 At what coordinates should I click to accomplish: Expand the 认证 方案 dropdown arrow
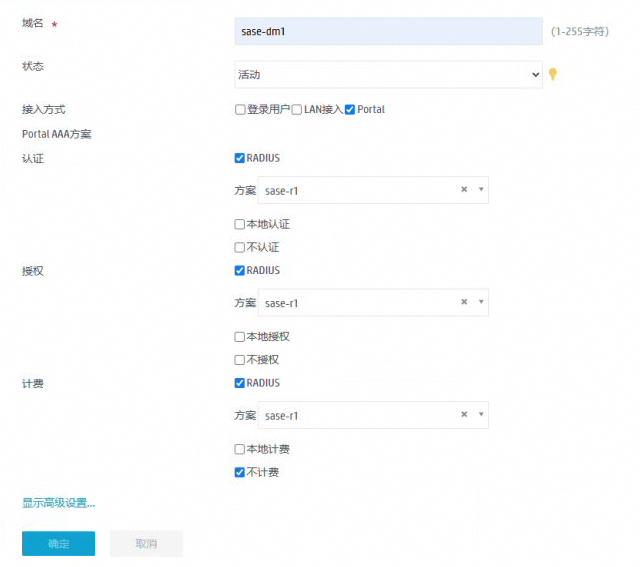coord(481,189)
